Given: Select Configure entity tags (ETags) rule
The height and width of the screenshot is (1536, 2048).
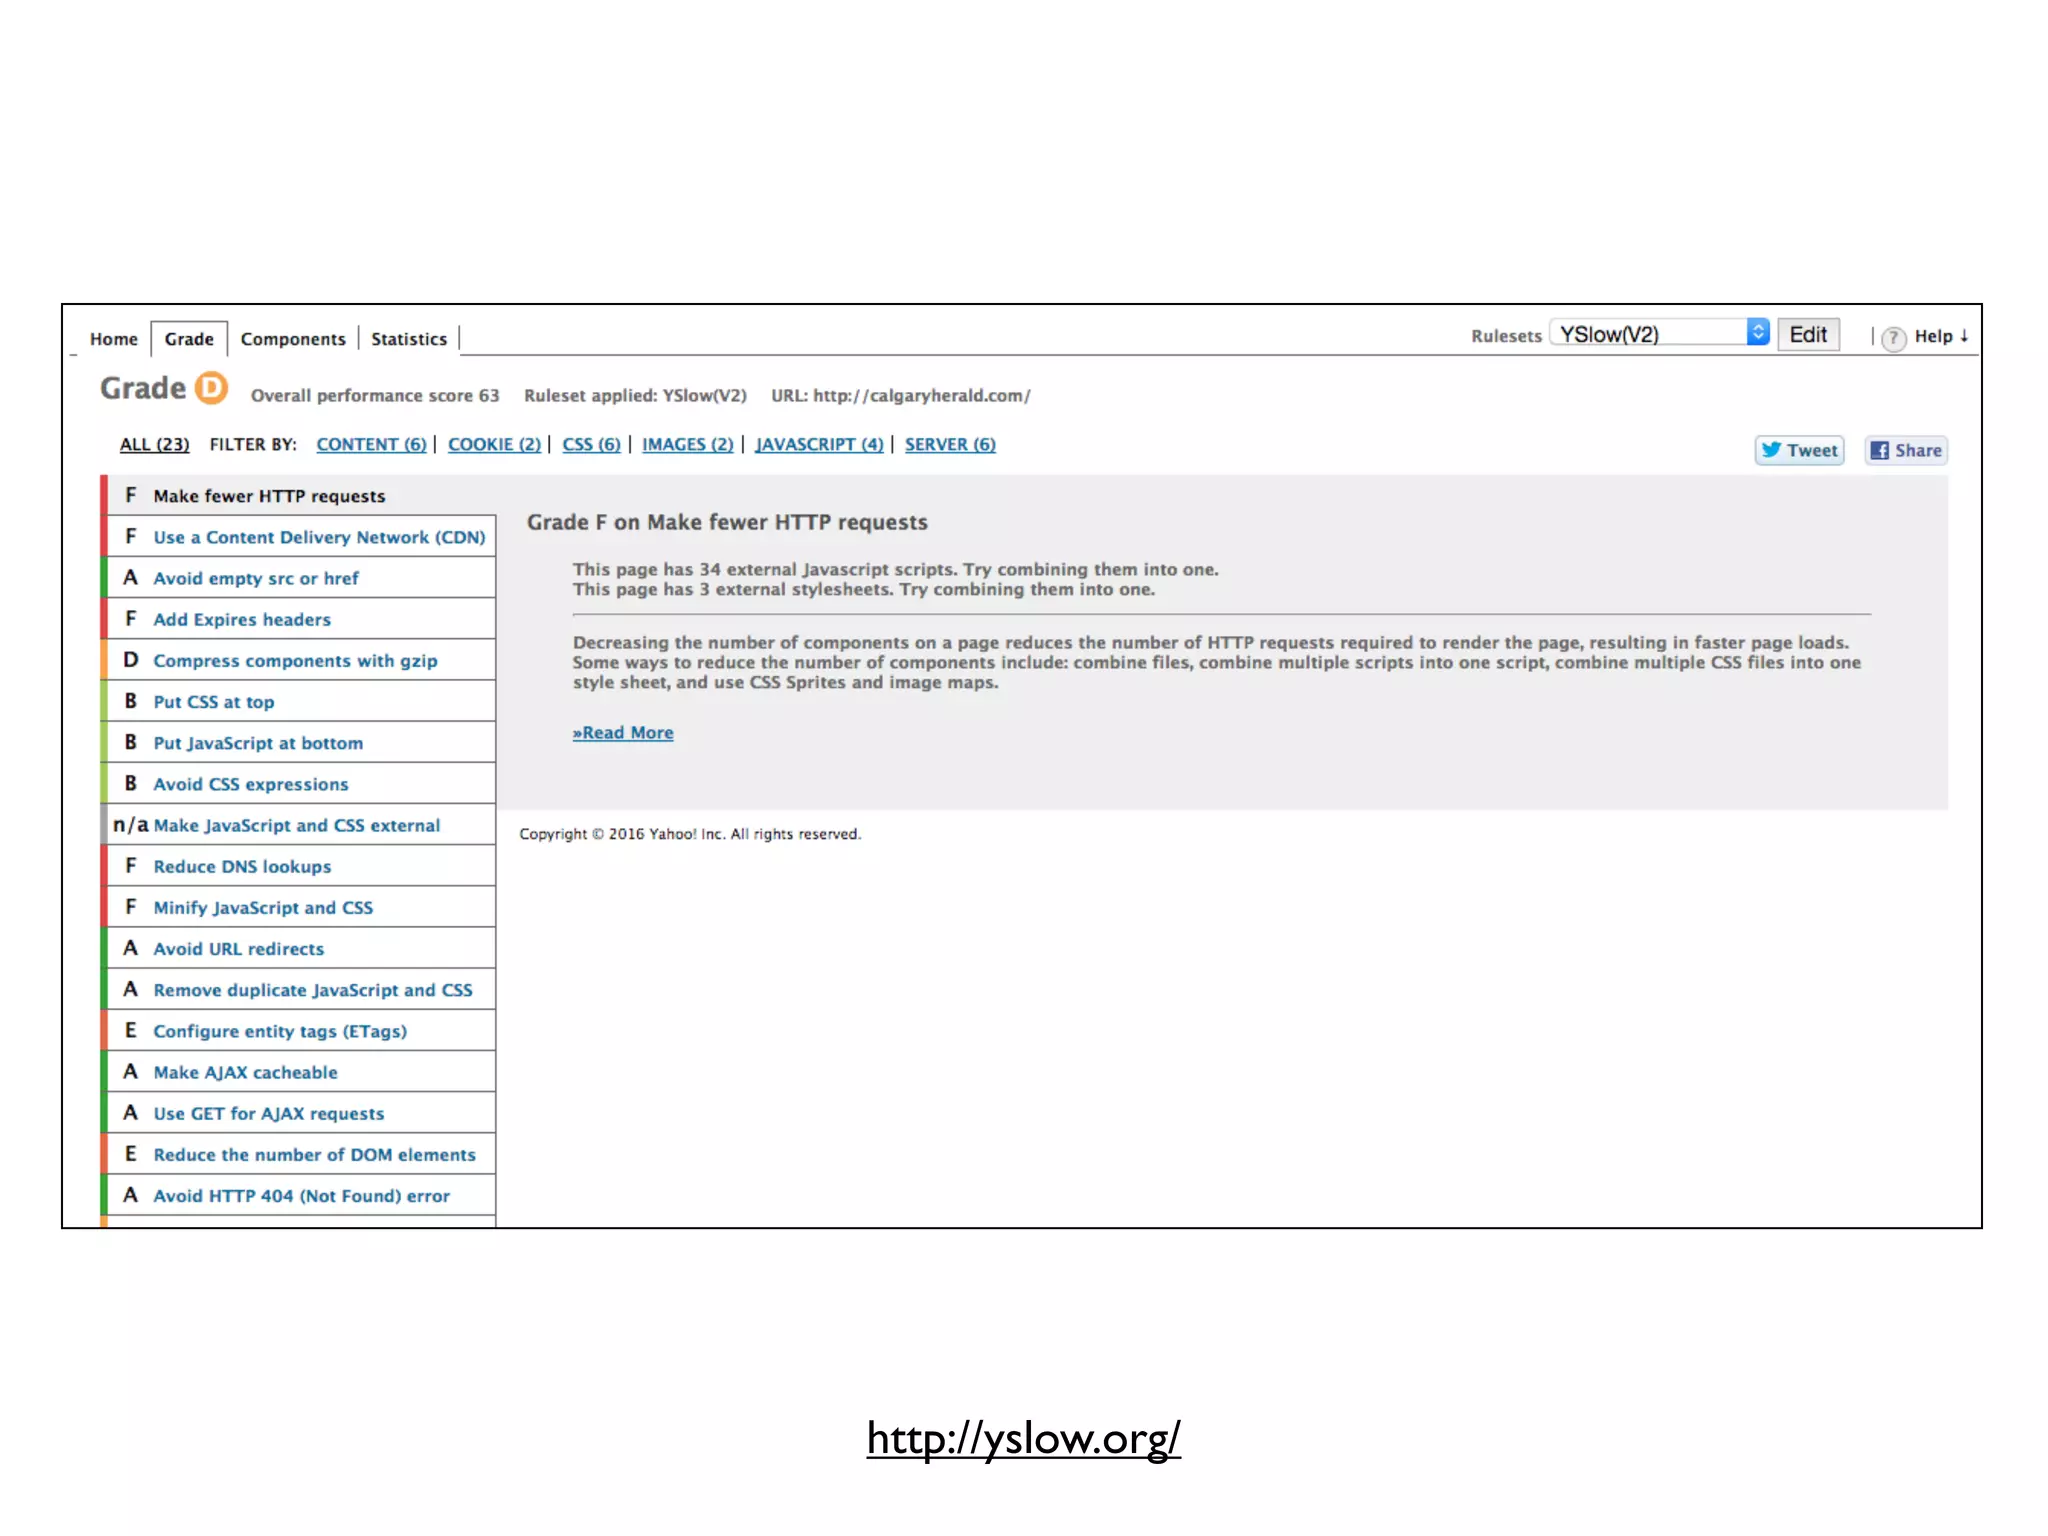Looking at the screenshot, I should pyautogui.click(x=300, y=1031).
